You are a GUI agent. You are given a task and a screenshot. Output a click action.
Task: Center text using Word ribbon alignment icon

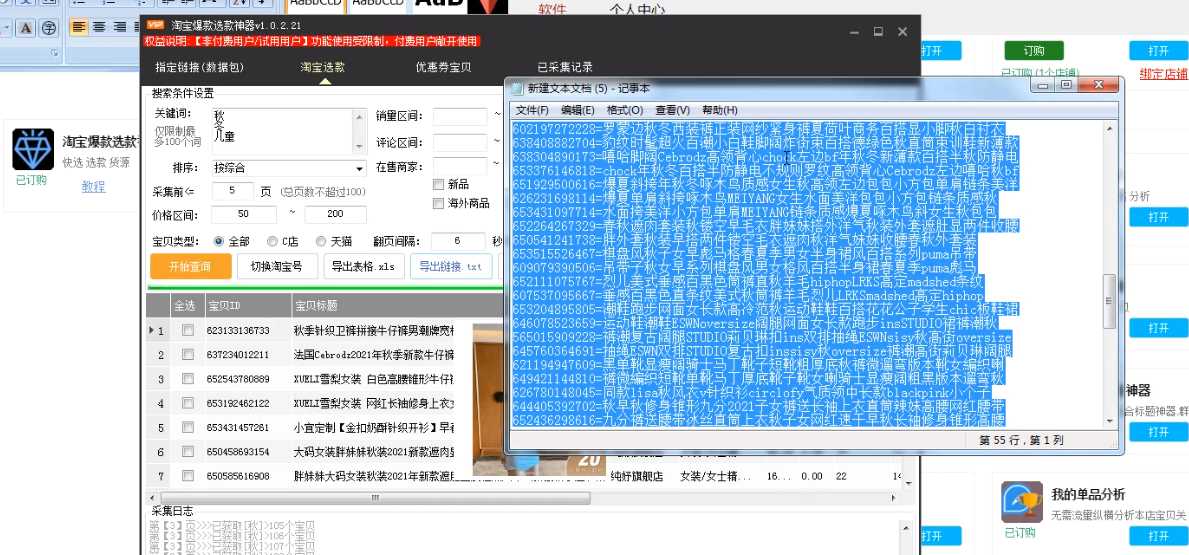(x=99, y=27)
